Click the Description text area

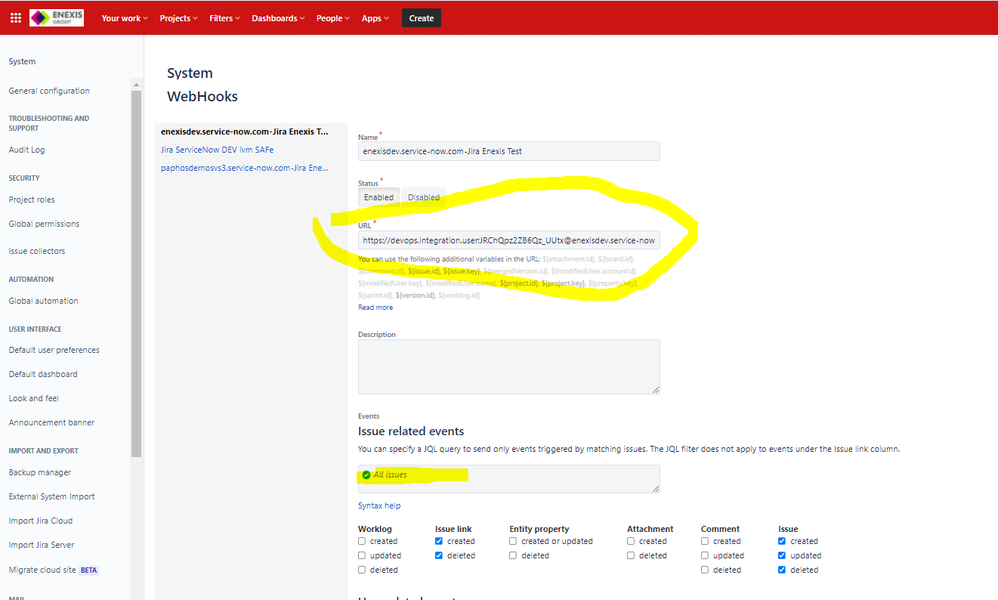[509, 366]
